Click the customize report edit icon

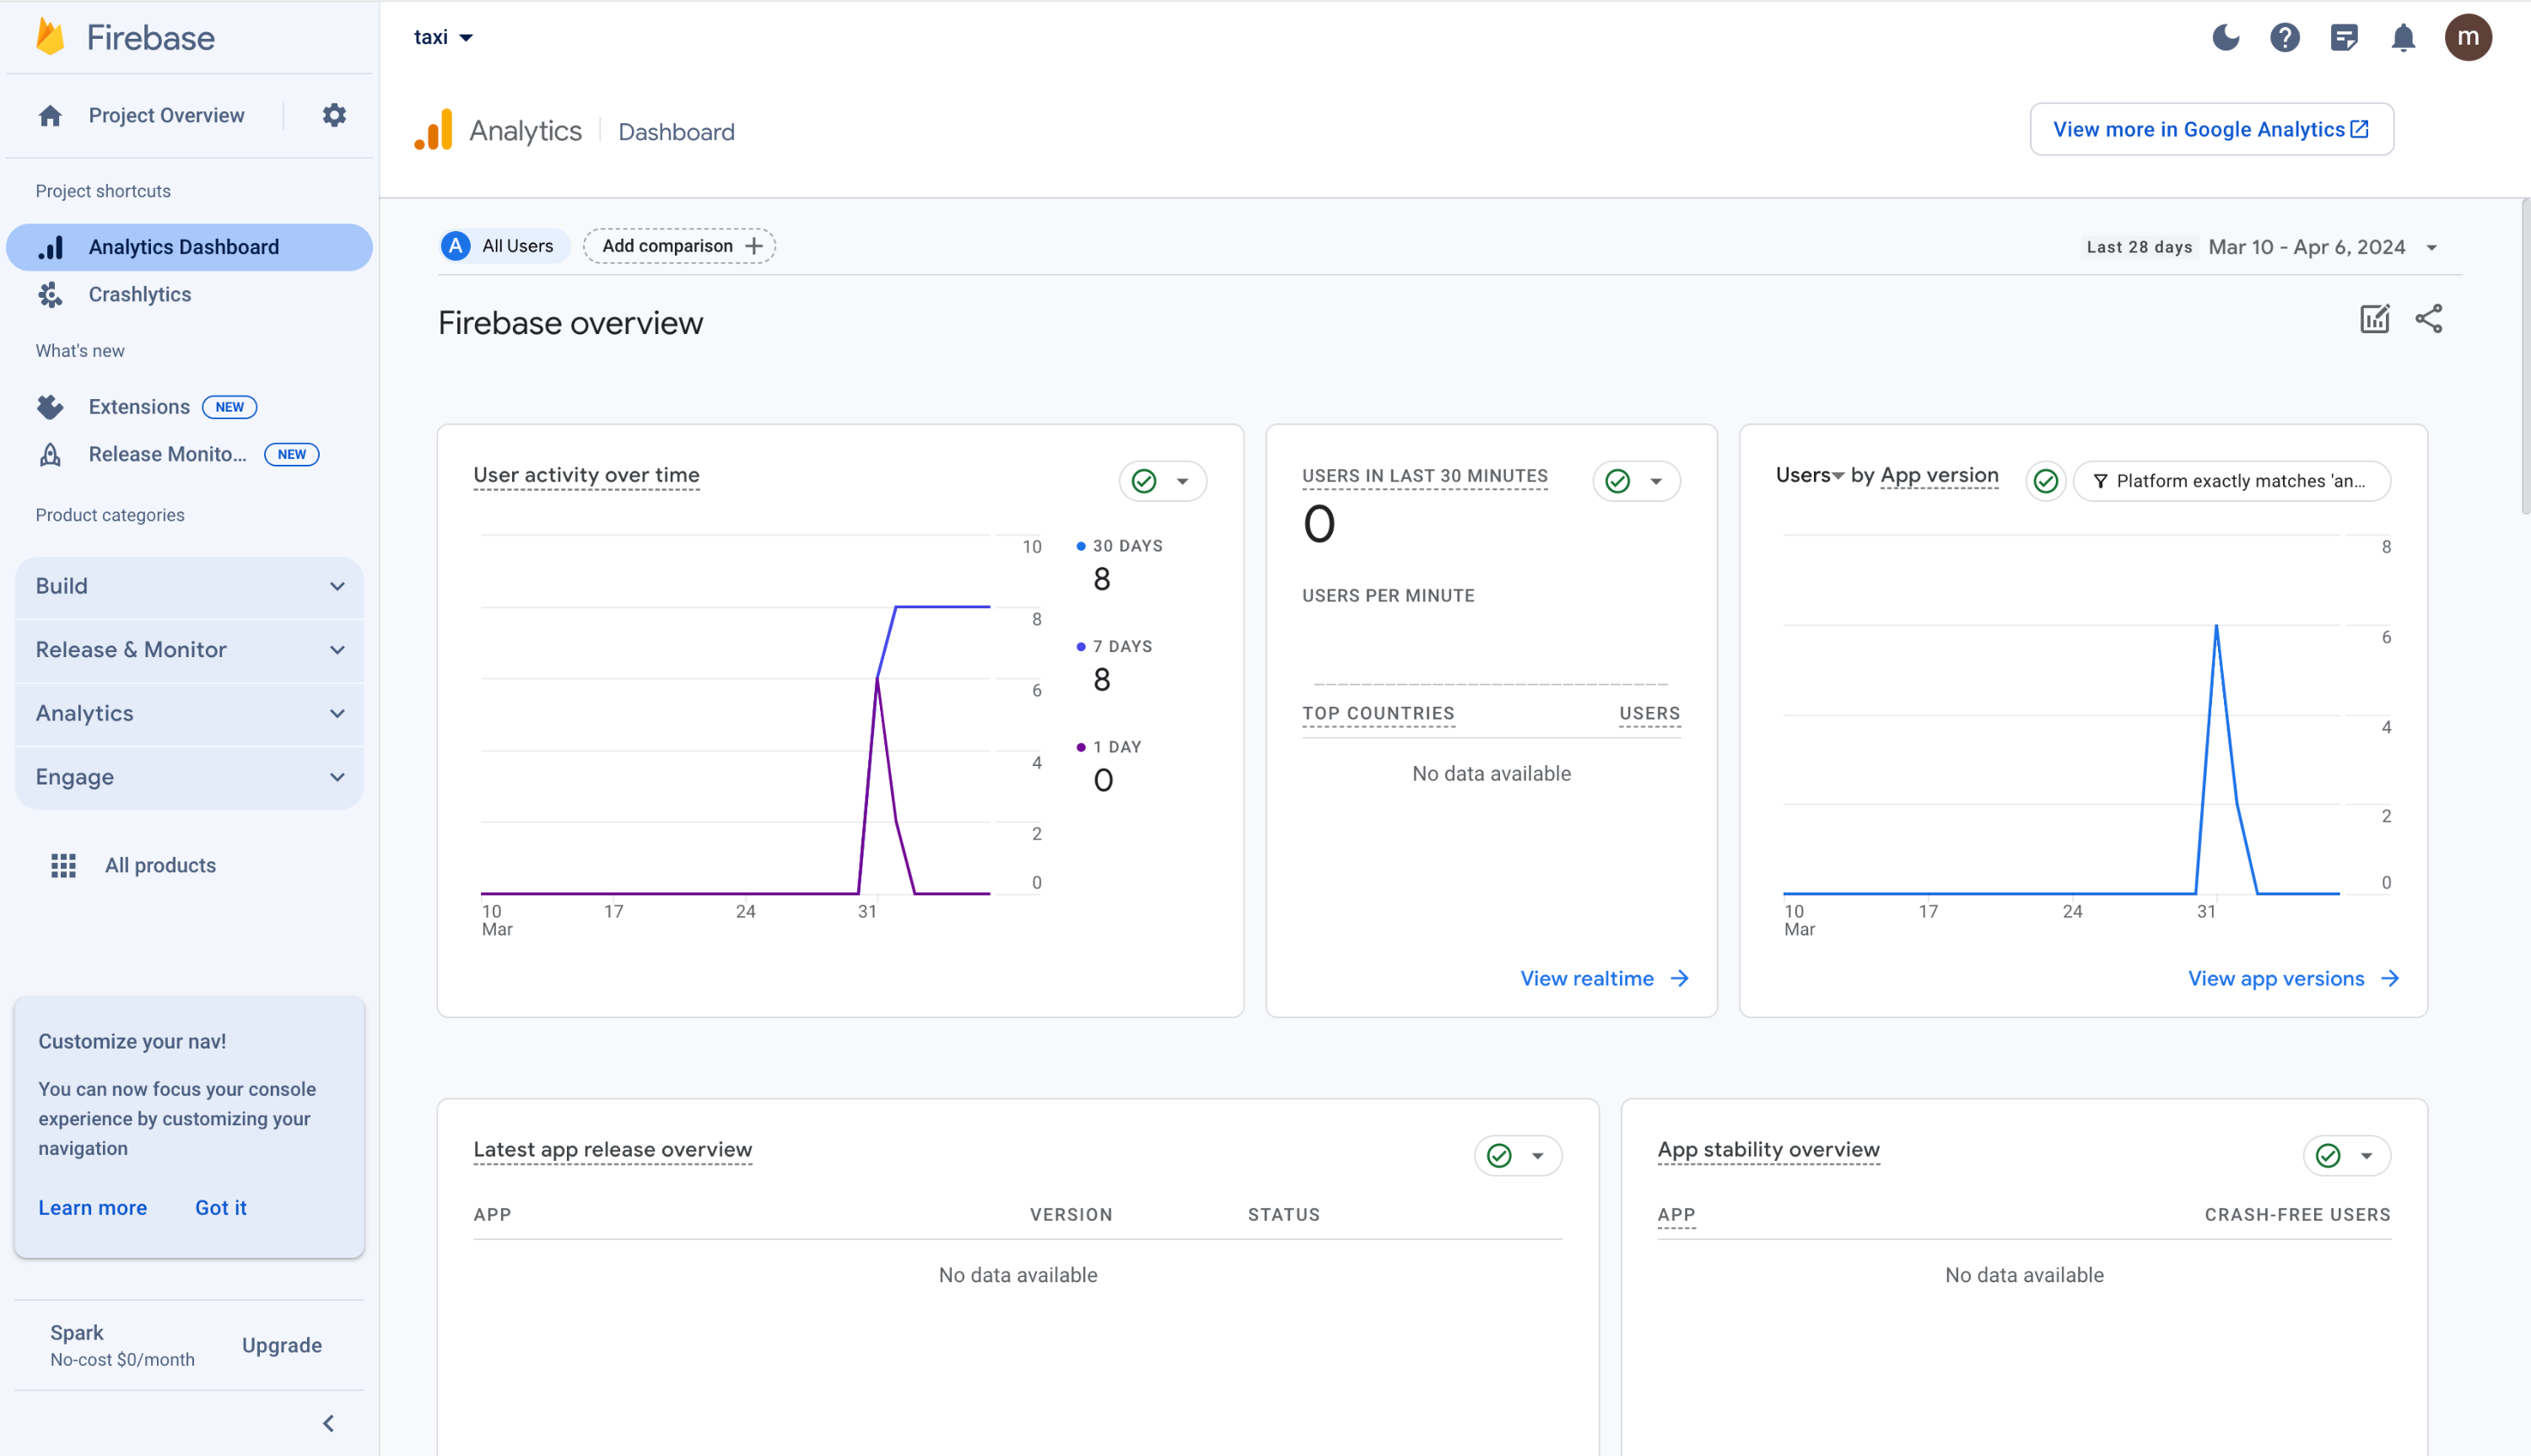click(x=2374, y=319)
